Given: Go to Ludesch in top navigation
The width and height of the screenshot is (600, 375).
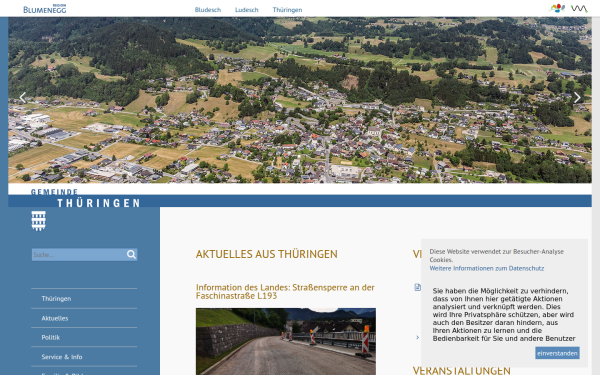Looking at the screenshot, I should click(247, 10).
